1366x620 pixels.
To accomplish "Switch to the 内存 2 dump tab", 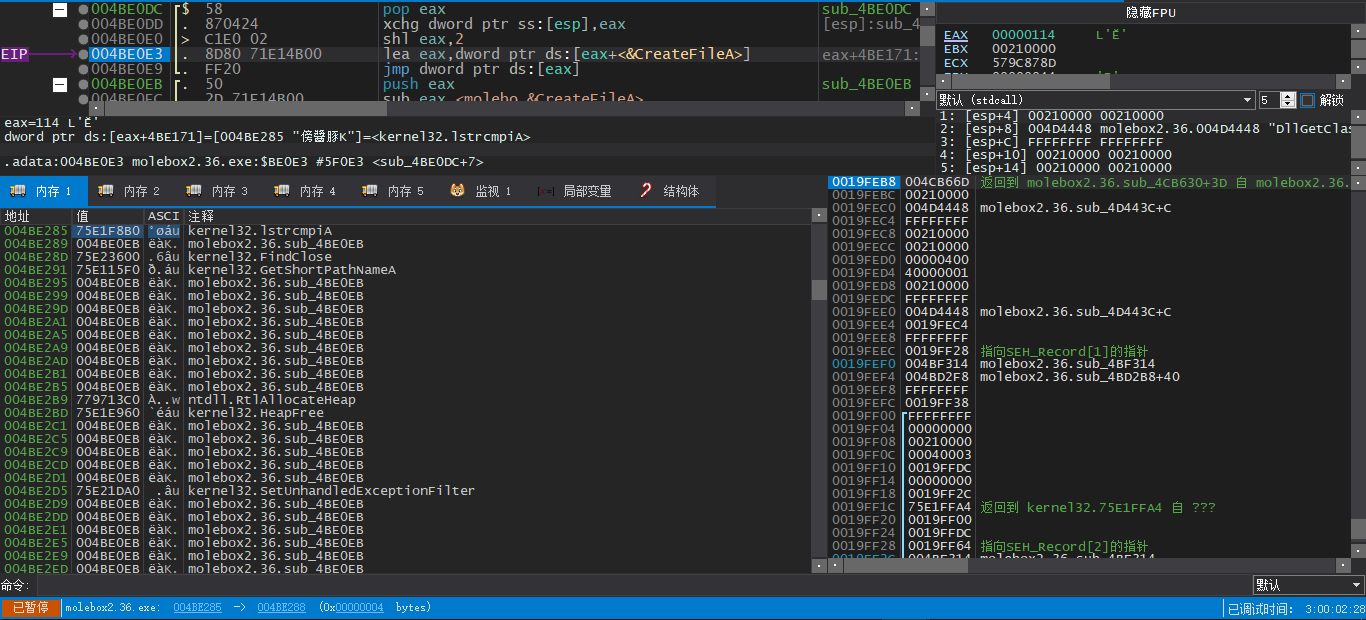I will pos(134,191).
